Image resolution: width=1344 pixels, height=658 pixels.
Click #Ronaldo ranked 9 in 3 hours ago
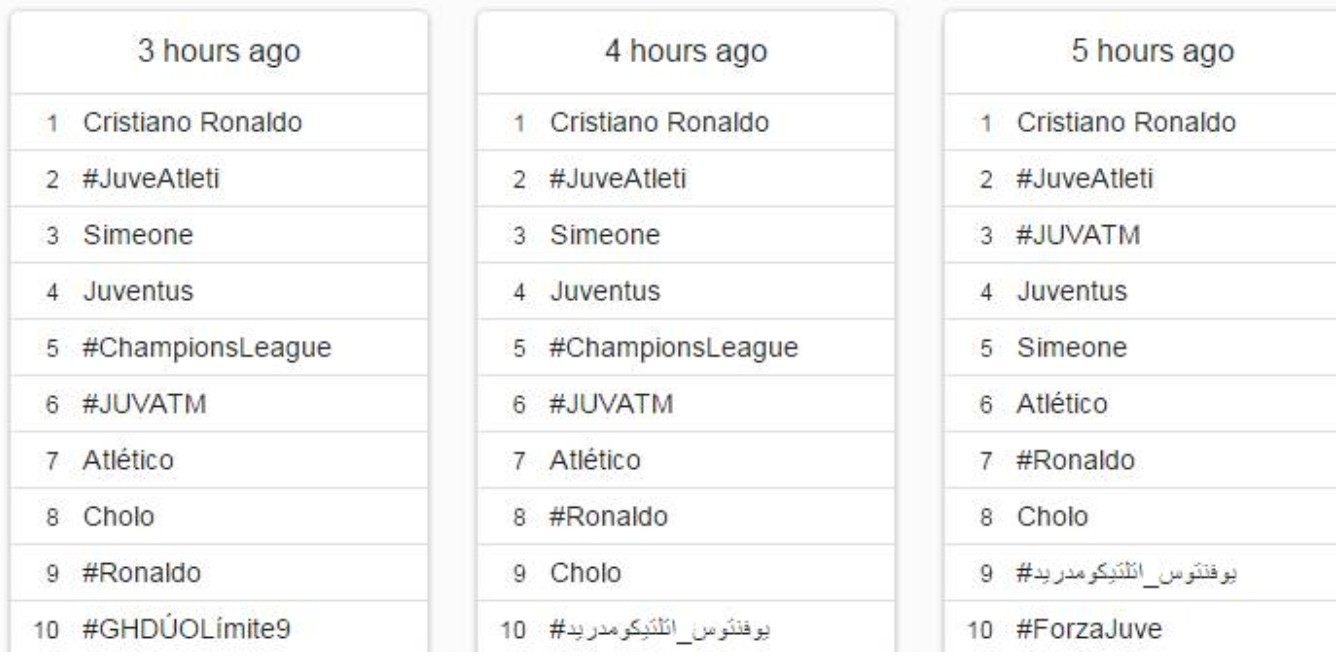[x=143, y=573]
